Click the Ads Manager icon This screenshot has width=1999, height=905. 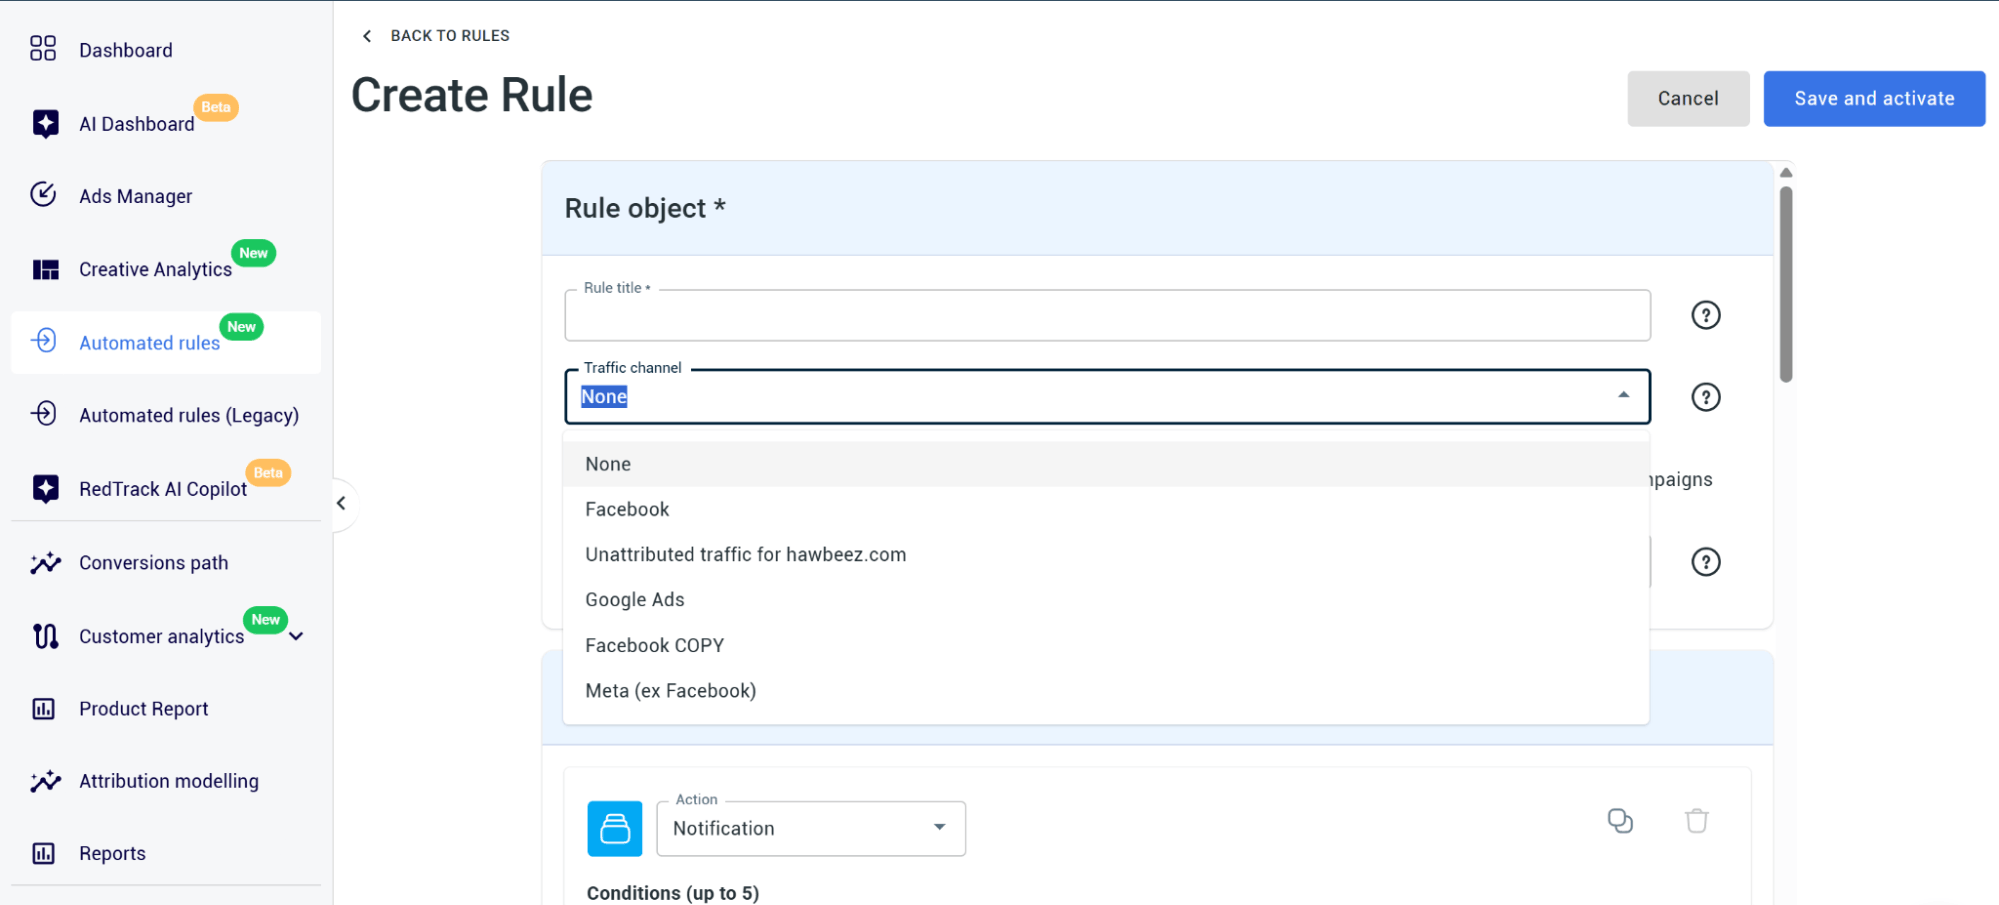coord(43,195)
